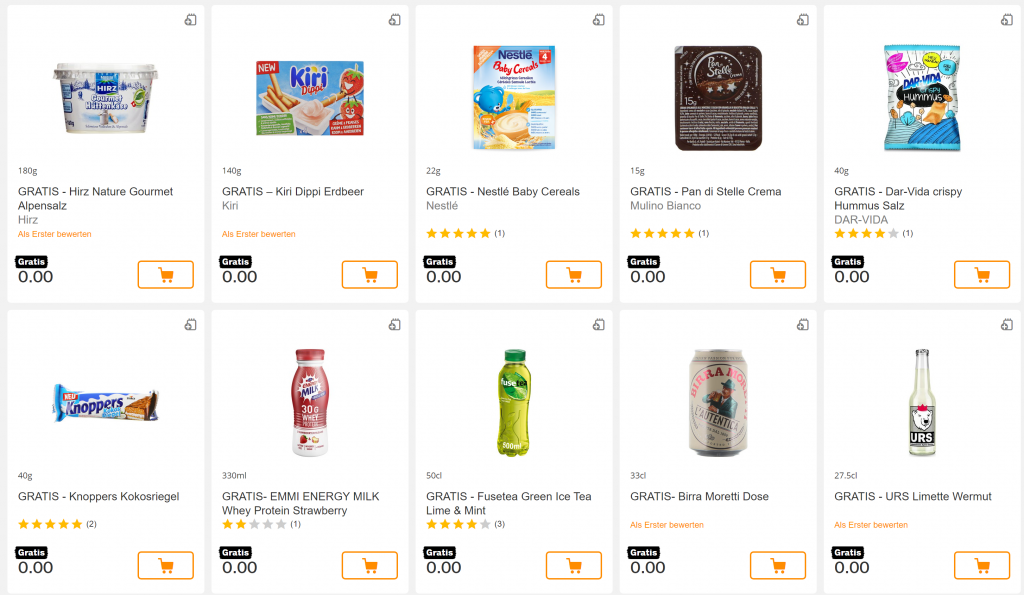Add URS Limette Wermut to cart
The height and width of the screenshot is (595, 1024).
click(981, 565)
